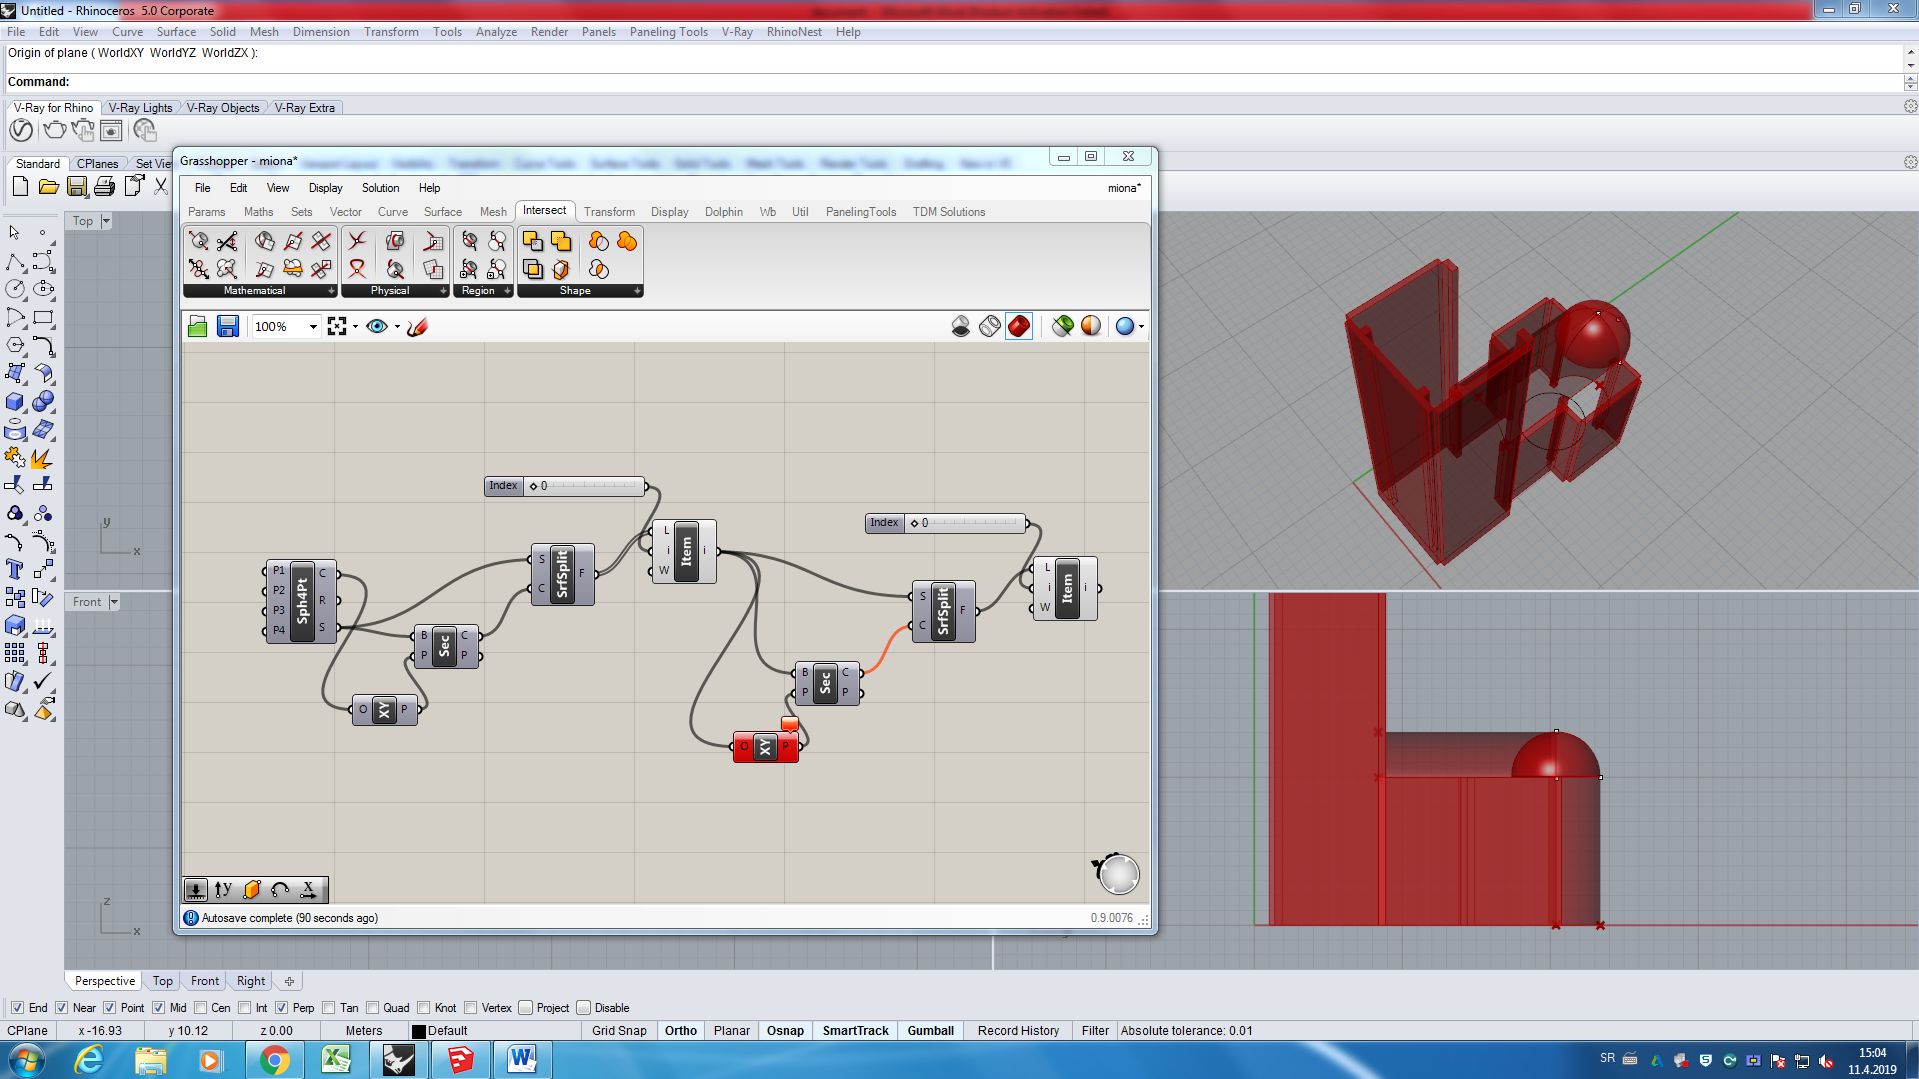Switch to V-Ray Lights toolbar tab
1919x1079 pixels.
point(140,108)
